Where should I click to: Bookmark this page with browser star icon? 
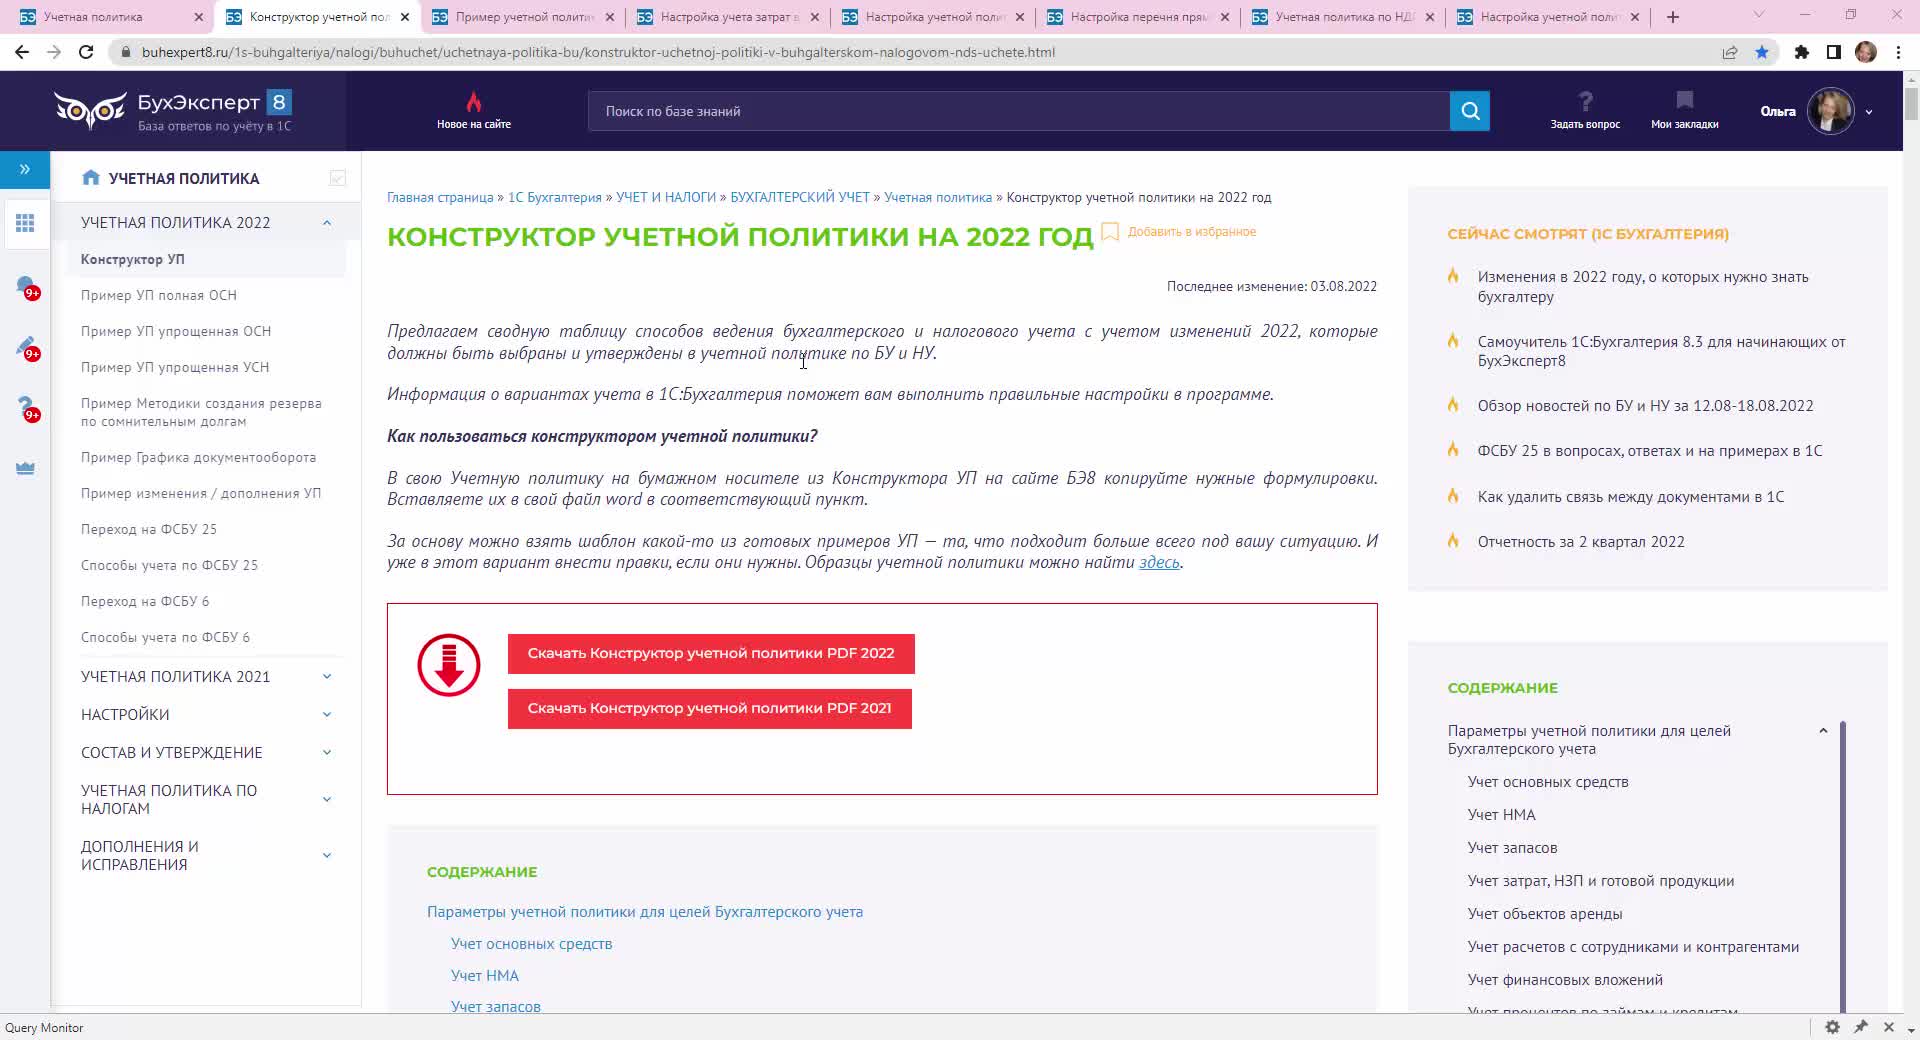click(x=1762, y=52)
